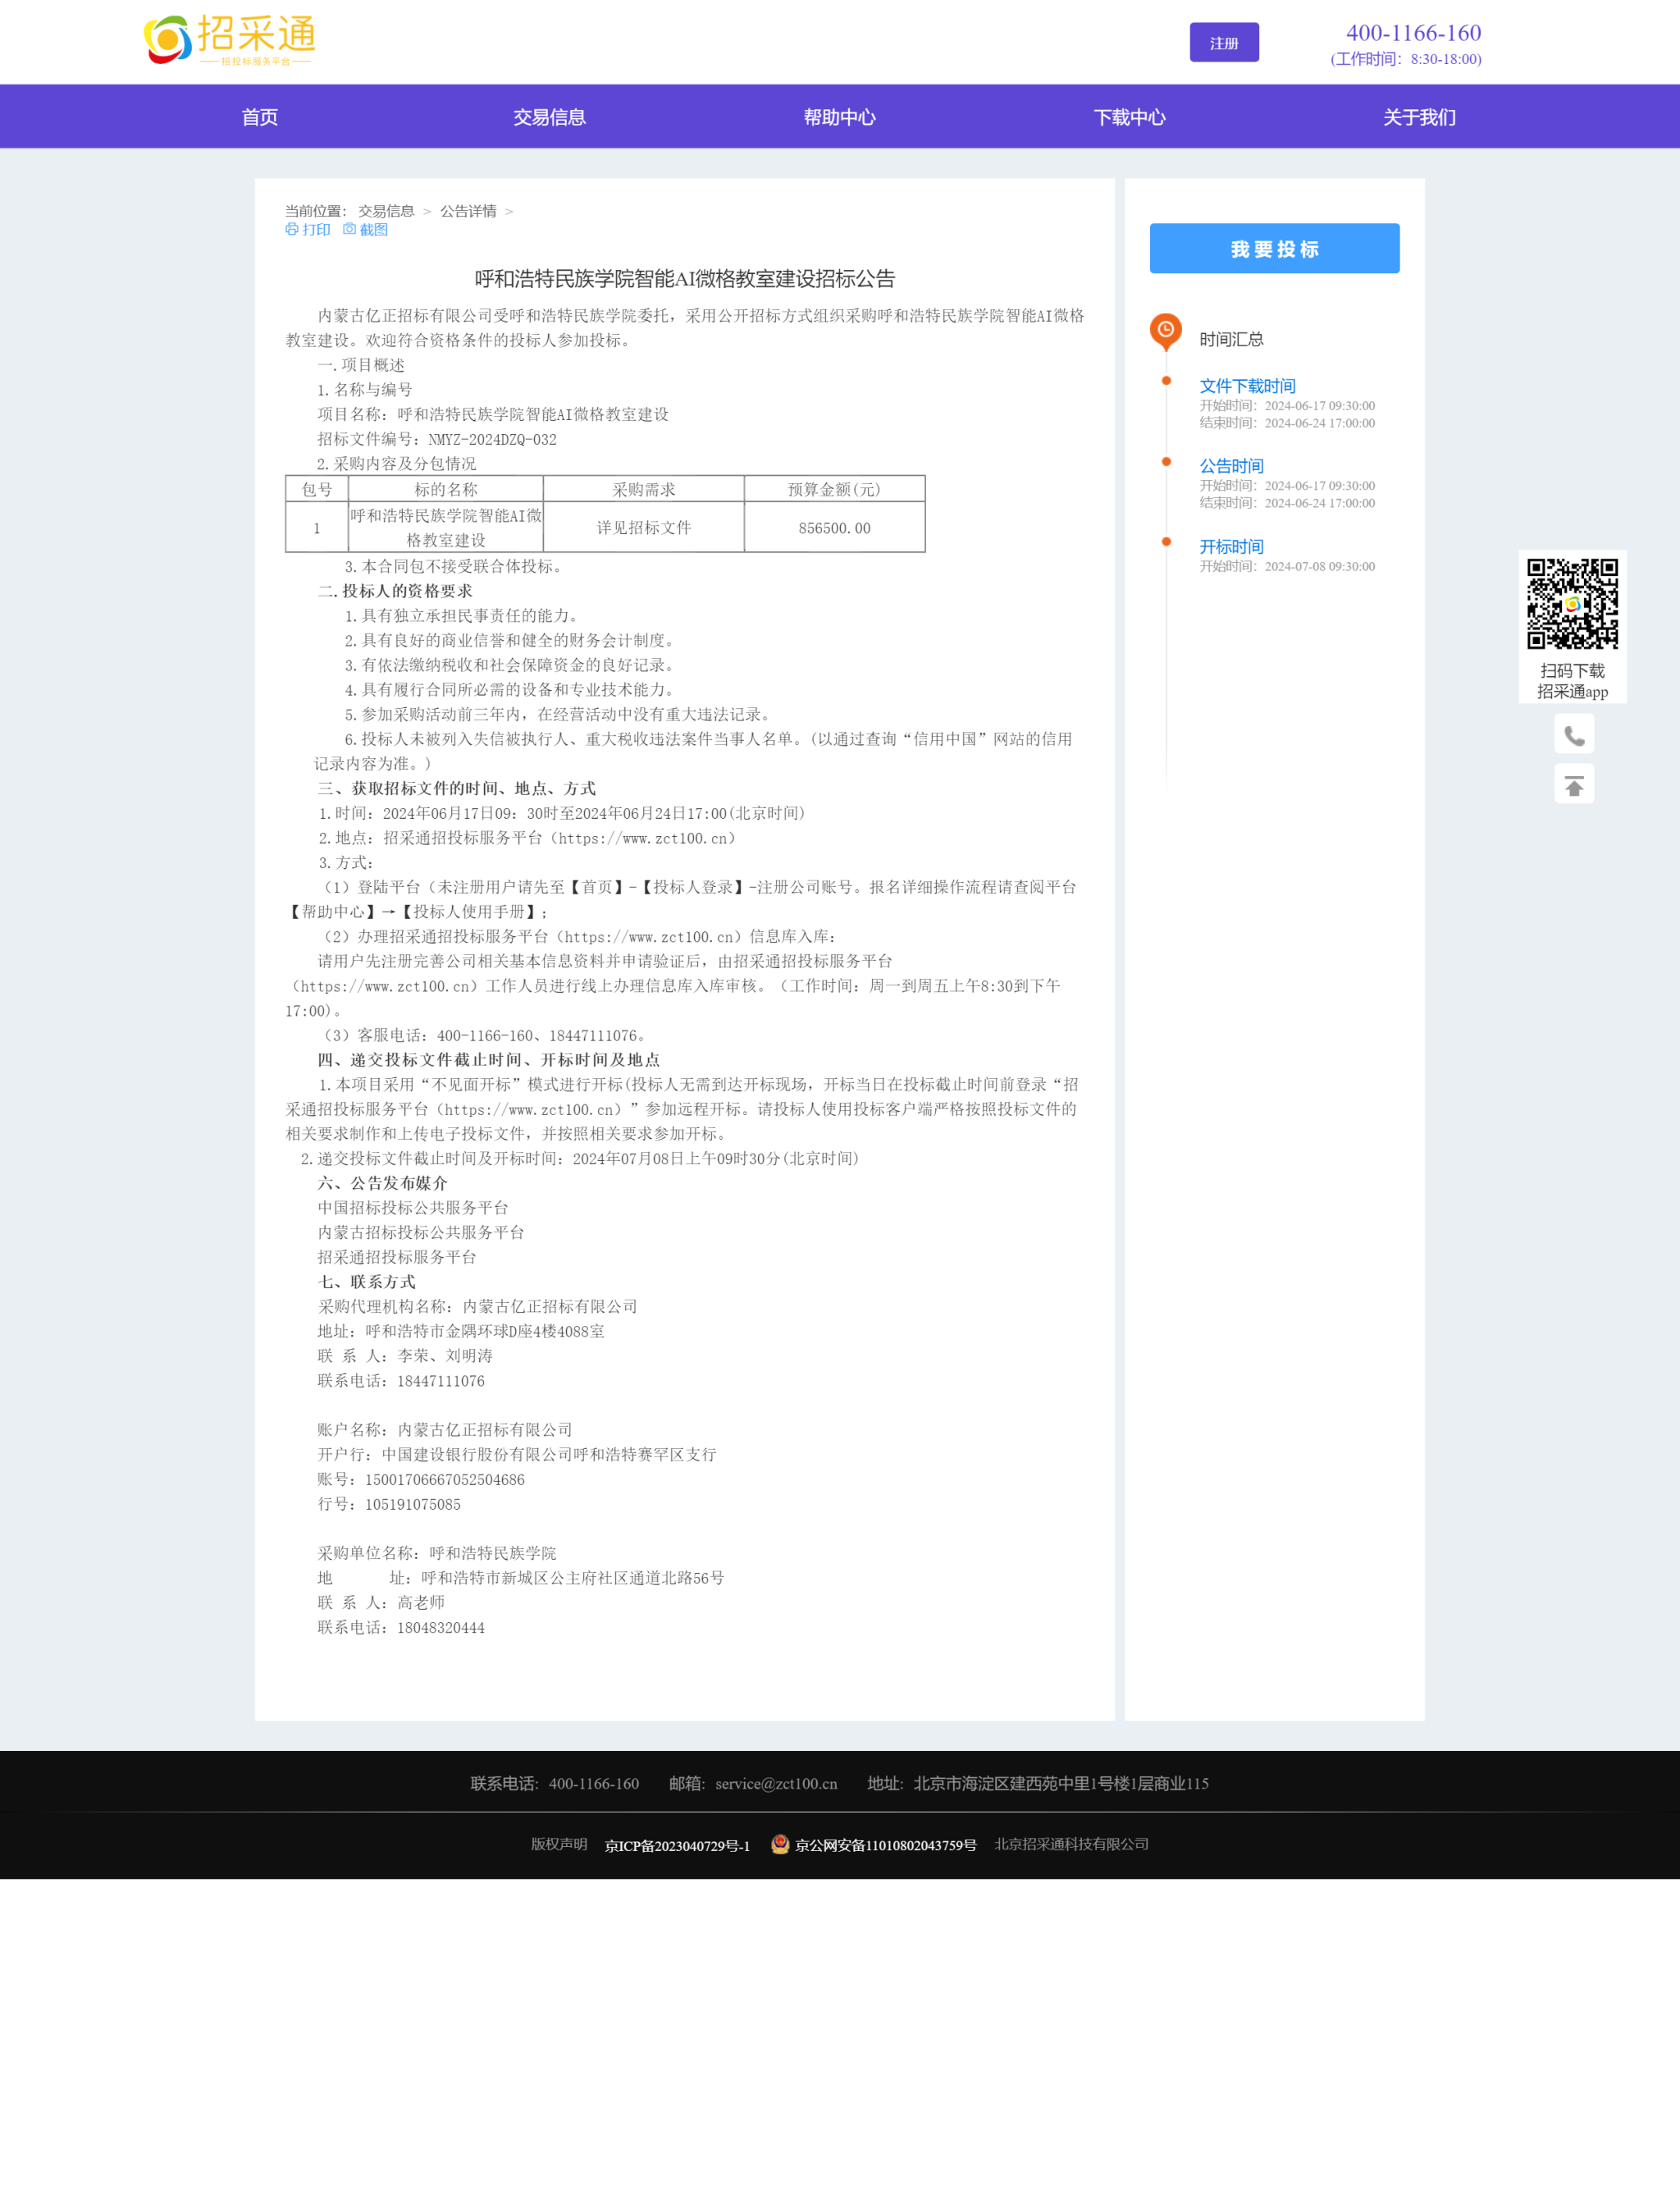Open the 交易信息 navigation menu

click(x=549, y=117)
